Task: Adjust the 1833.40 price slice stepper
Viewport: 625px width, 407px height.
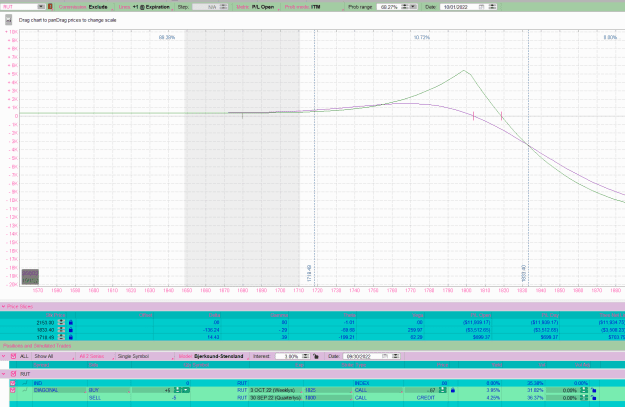Action: [x=61, y=330]
